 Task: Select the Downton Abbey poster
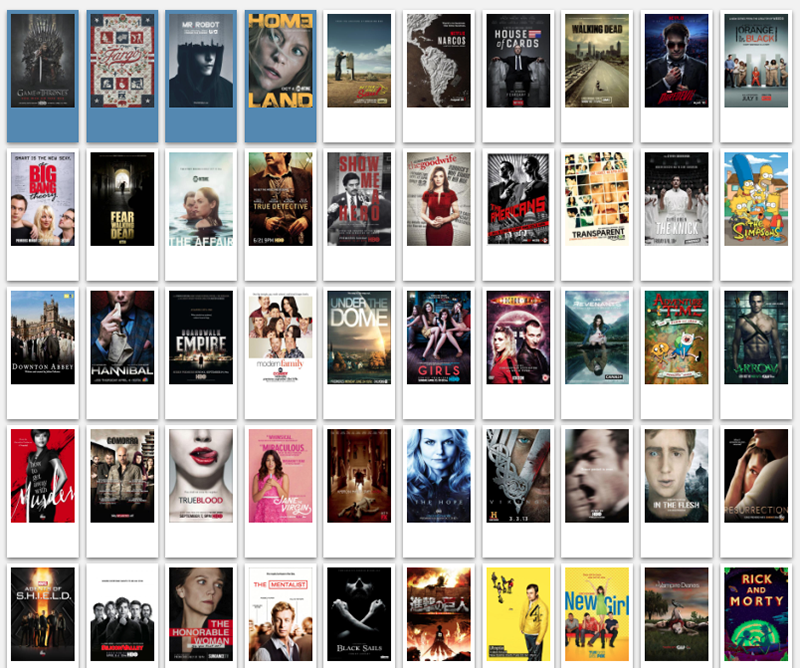tap(43, 337)
